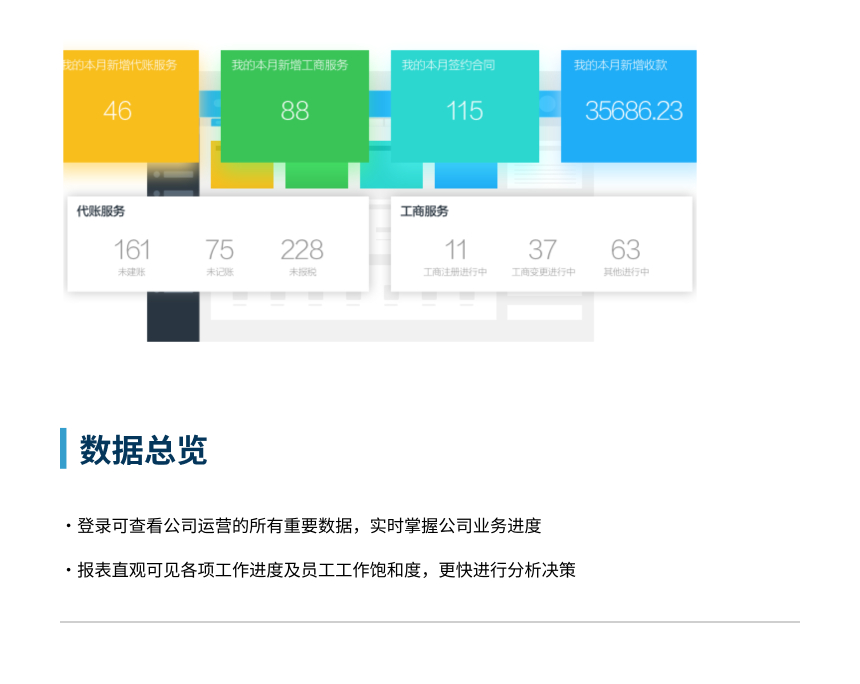
Task: Click the bullet text starting with 报表直观可见
Action: click(x=326, y=571)
